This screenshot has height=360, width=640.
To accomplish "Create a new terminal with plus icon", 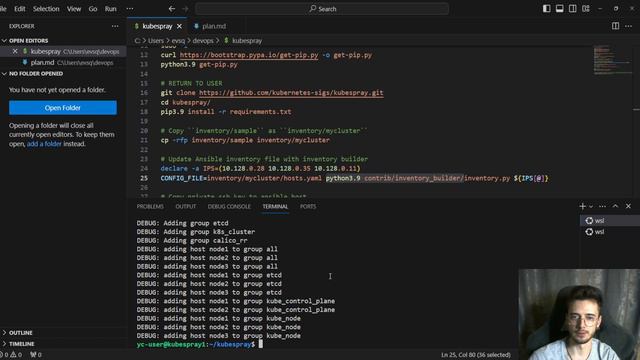I will [x=582, y=207].
